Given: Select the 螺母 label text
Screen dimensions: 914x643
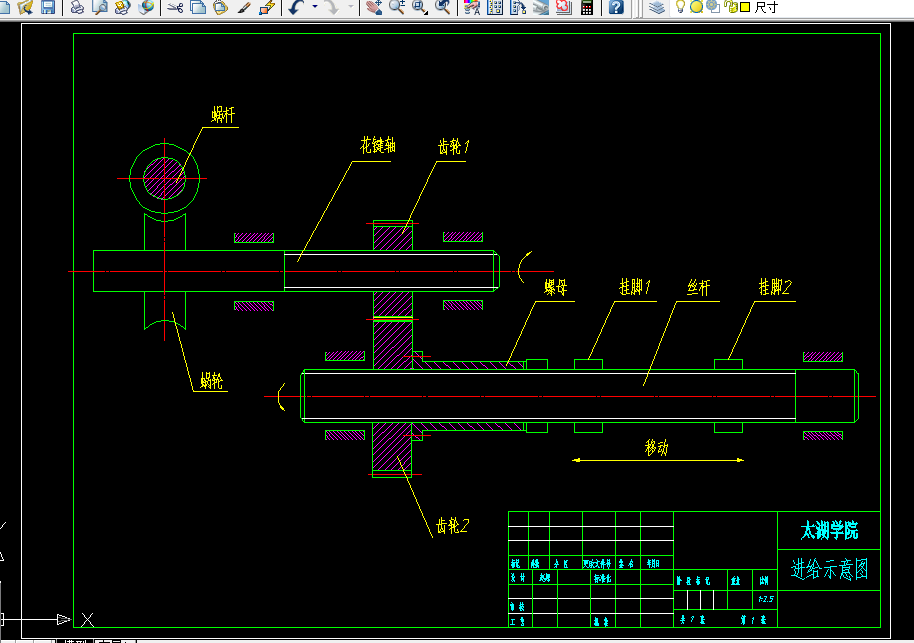Looking at the screenshot, I should (556, 287).
